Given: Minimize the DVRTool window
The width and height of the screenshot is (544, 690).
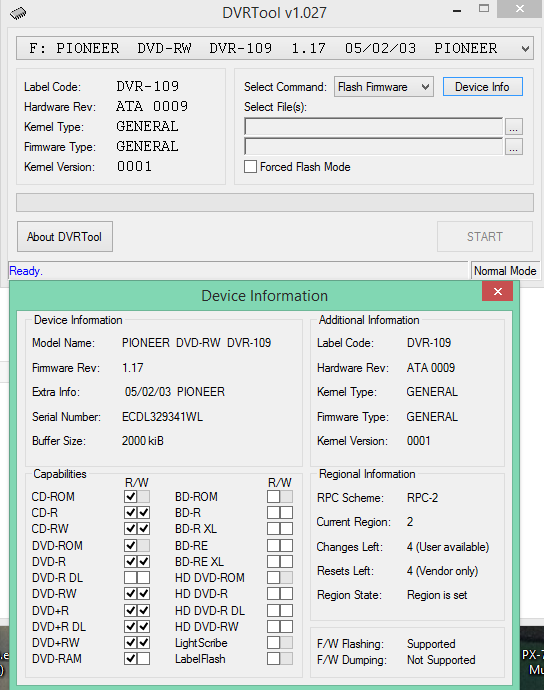Looking at the screenshot, I should [x=457, y=10].
